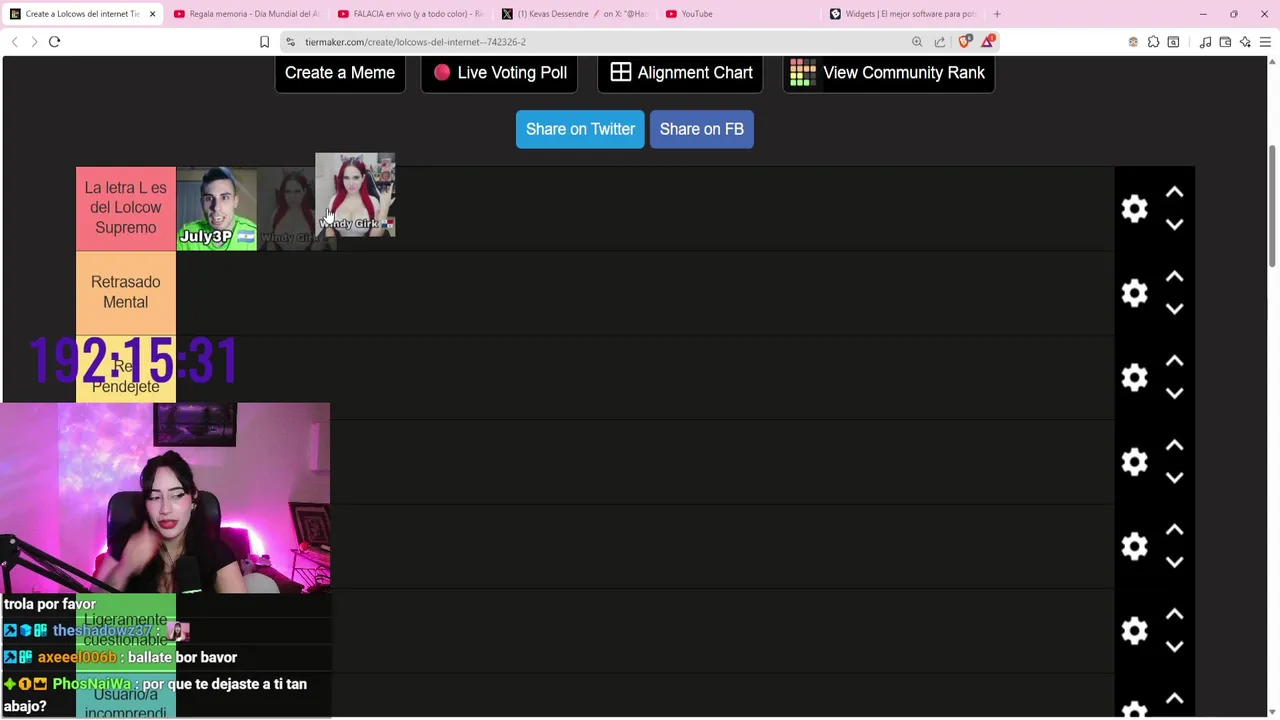Move 'Ligeramente cuestionable' row down
Viewport: 1280px width, 720px height.
[1174, 646]
